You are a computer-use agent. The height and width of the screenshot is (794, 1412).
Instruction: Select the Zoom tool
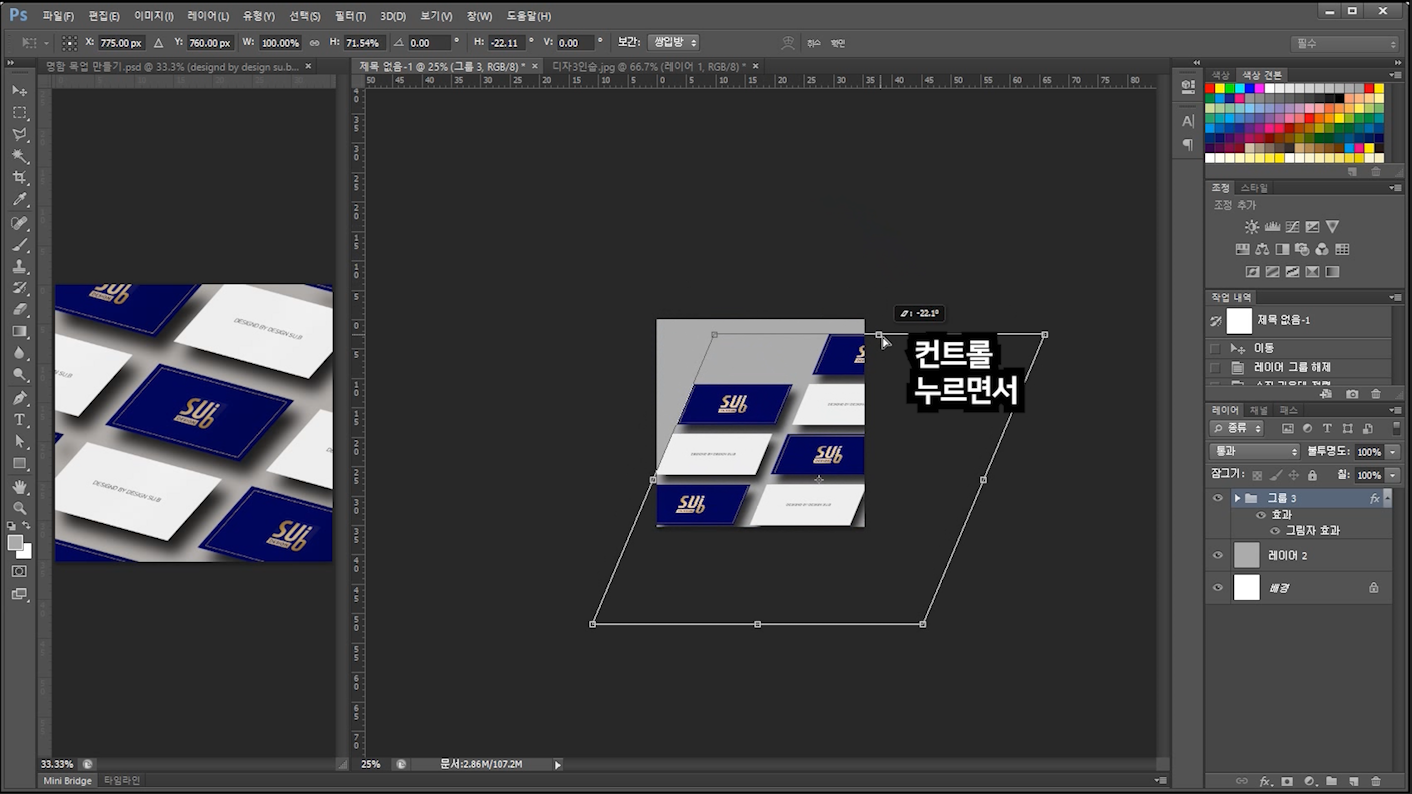(20, 509)
